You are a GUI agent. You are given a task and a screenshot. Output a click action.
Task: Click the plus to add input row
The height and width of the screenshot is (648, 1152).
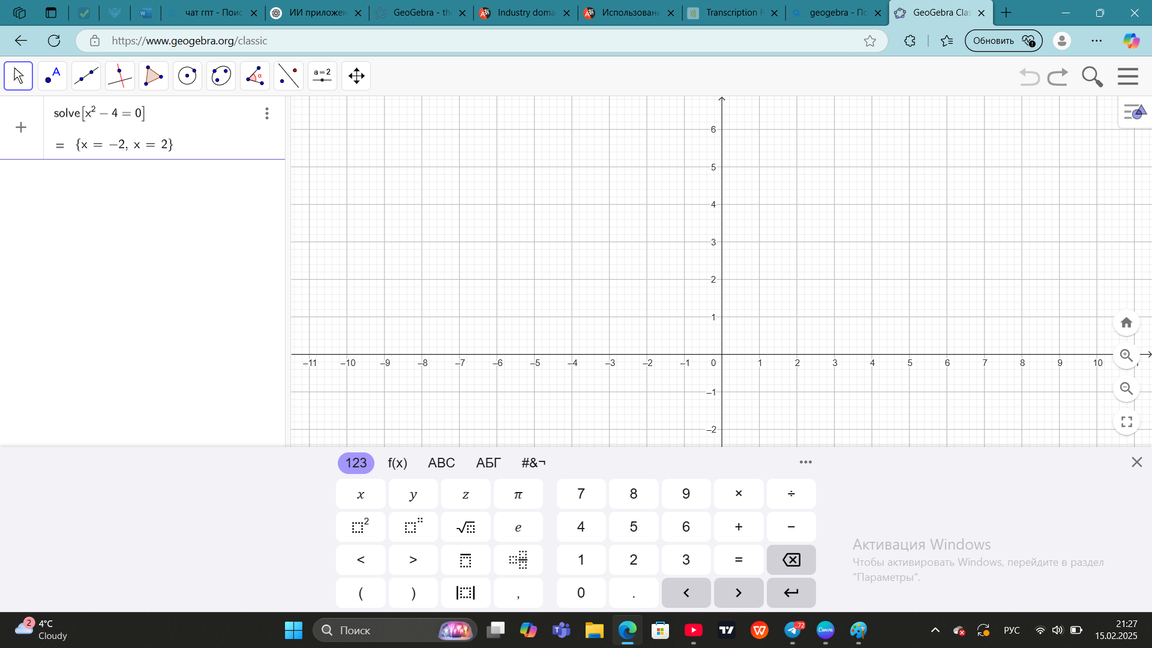coord(21,128)
